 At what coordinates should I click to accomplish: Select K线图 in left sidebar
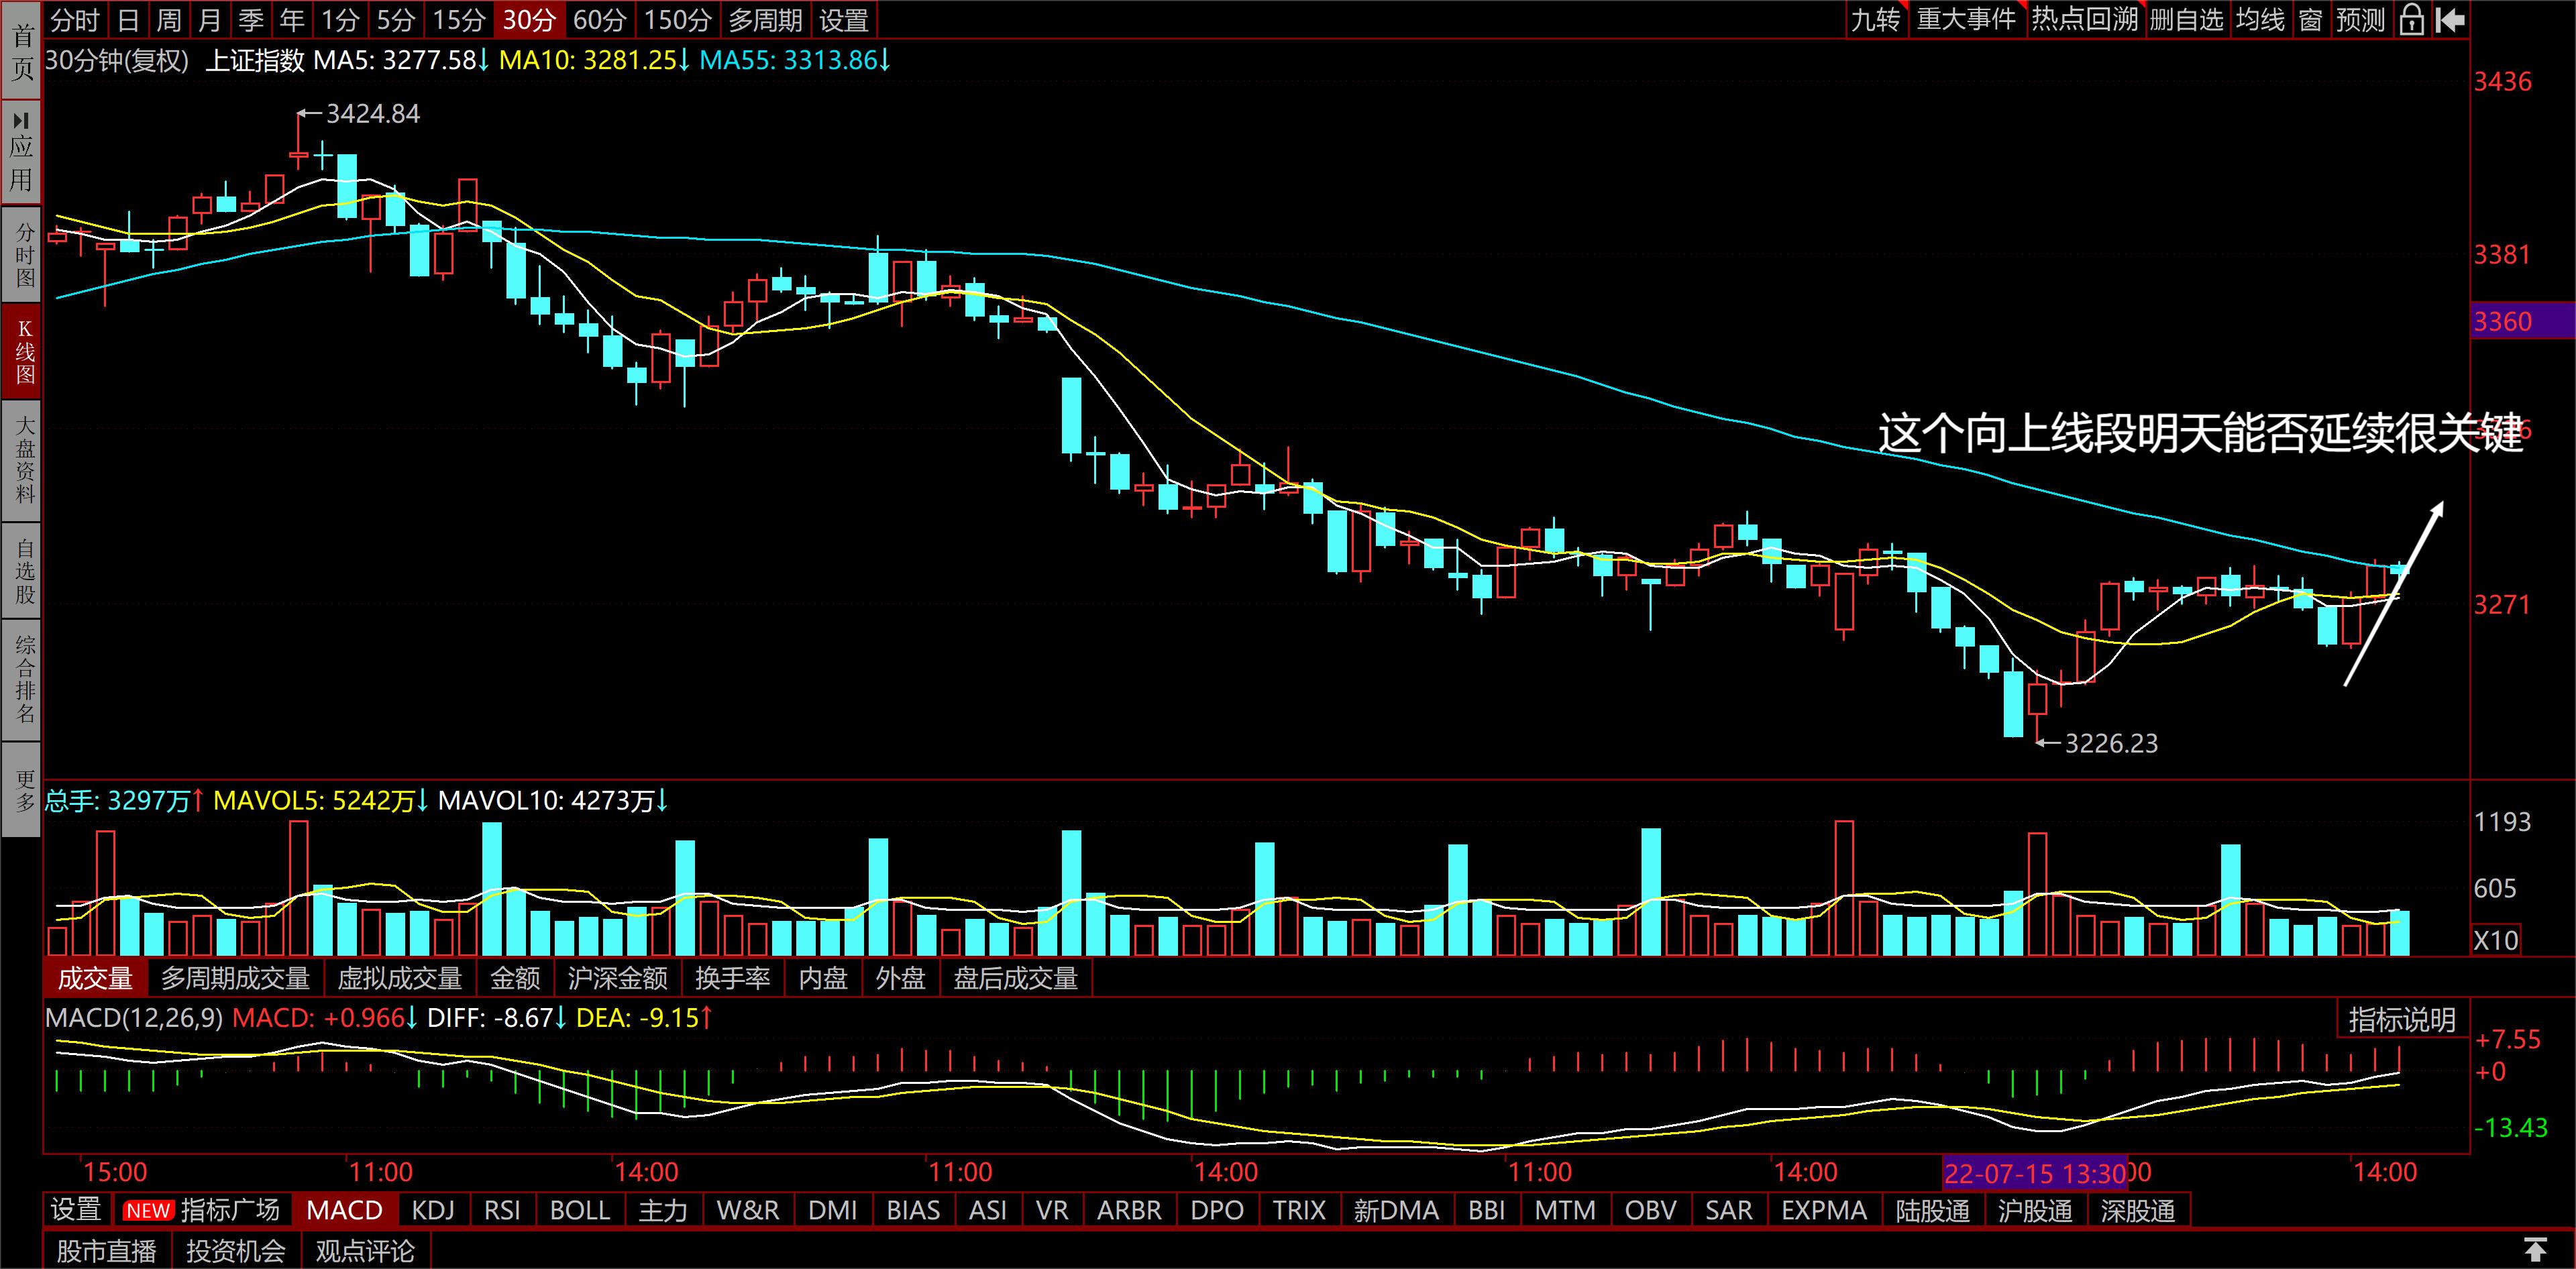21,352
